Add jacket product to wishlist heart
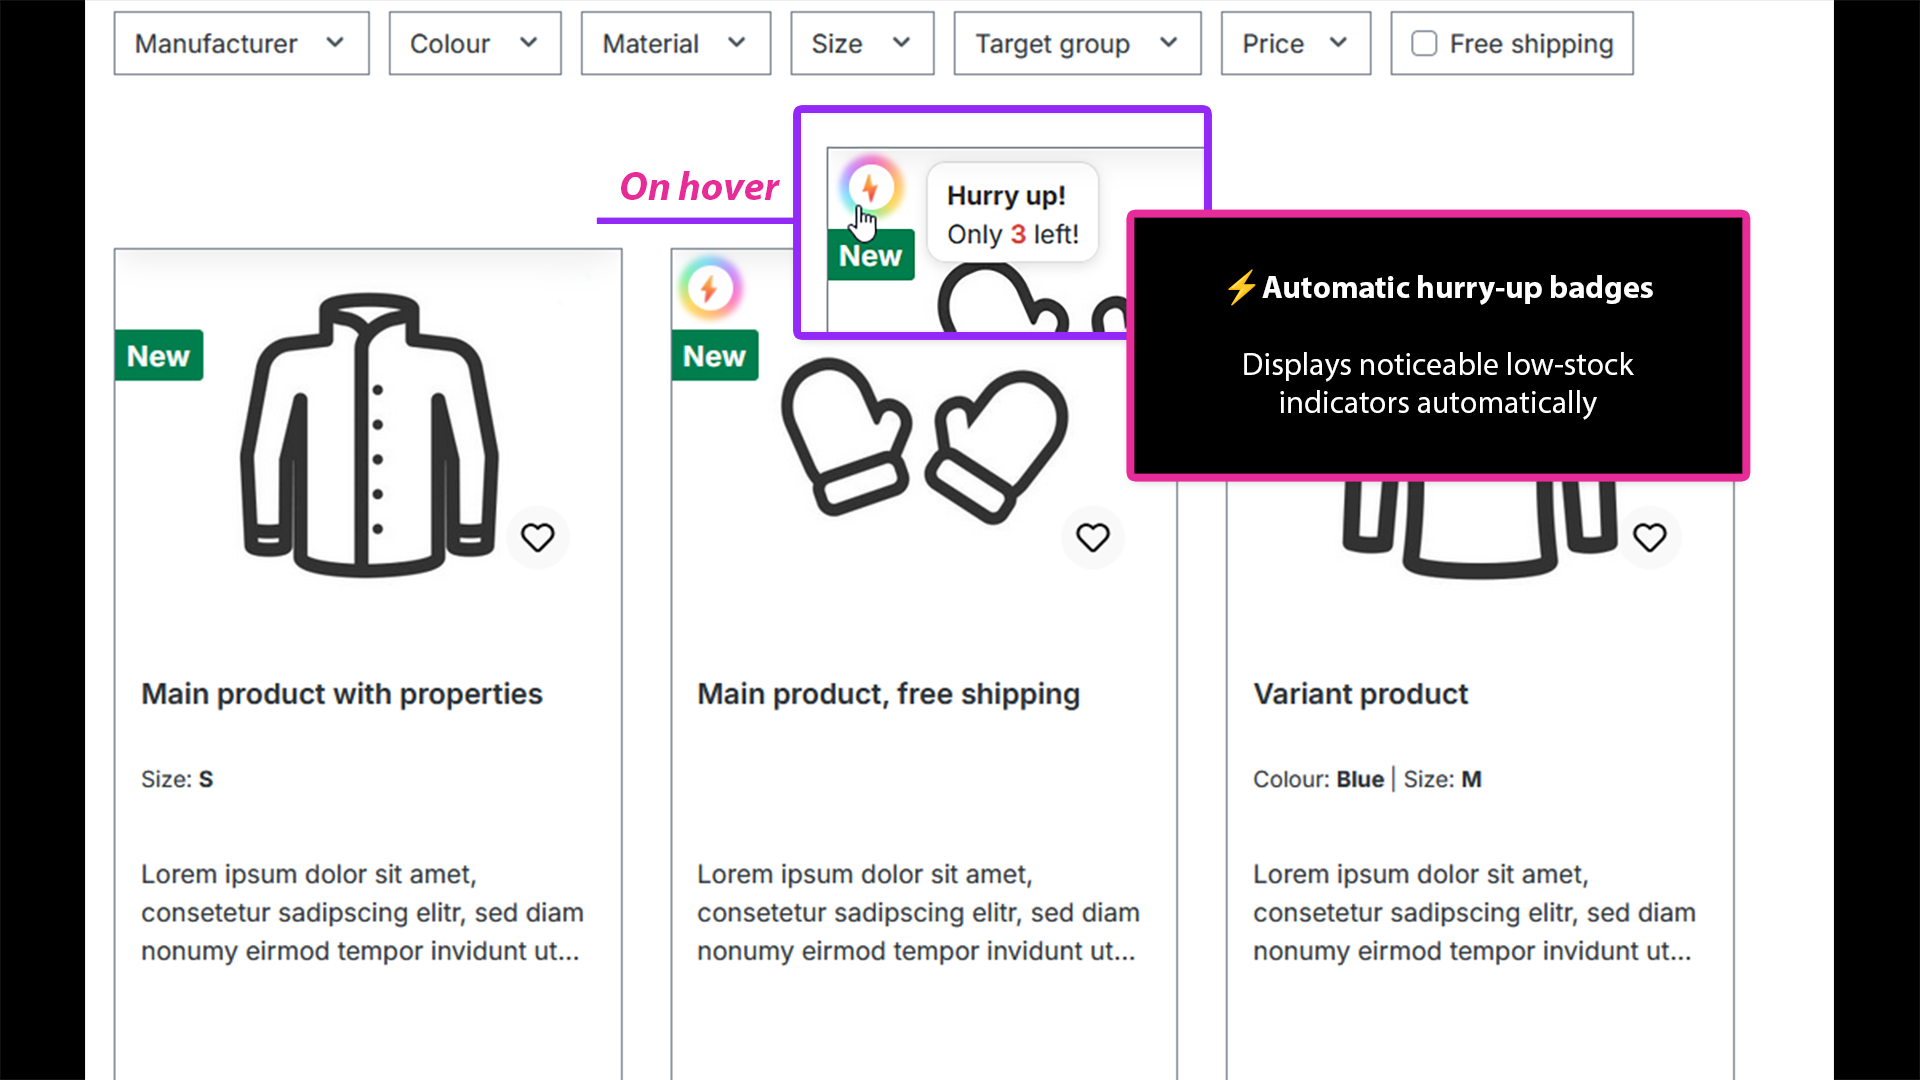Image resolution: width=1920 pixels, height=1080 pixels. tap(537, 538)
